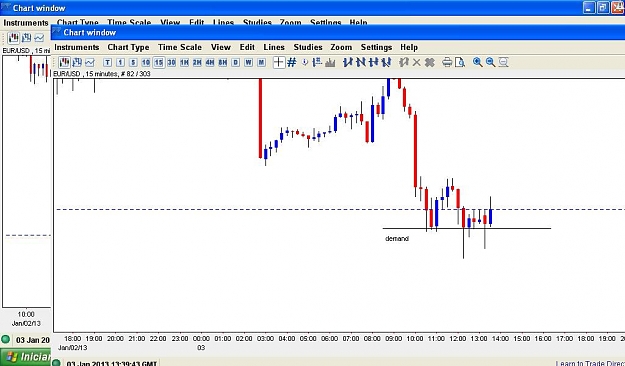Open the Lines menu in front window
The width and height of the screenshot is (625, 366).
click(274, 47)
